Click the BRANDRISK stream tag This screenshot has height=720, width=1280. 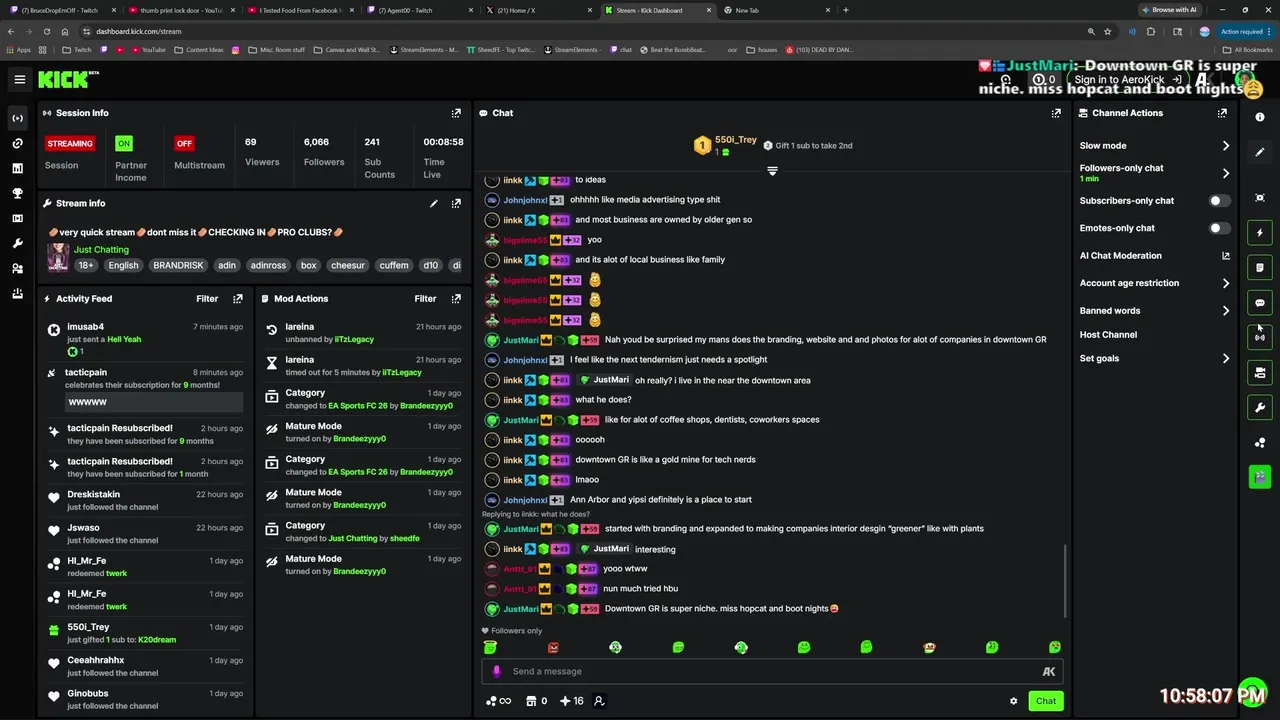[178, 266]
